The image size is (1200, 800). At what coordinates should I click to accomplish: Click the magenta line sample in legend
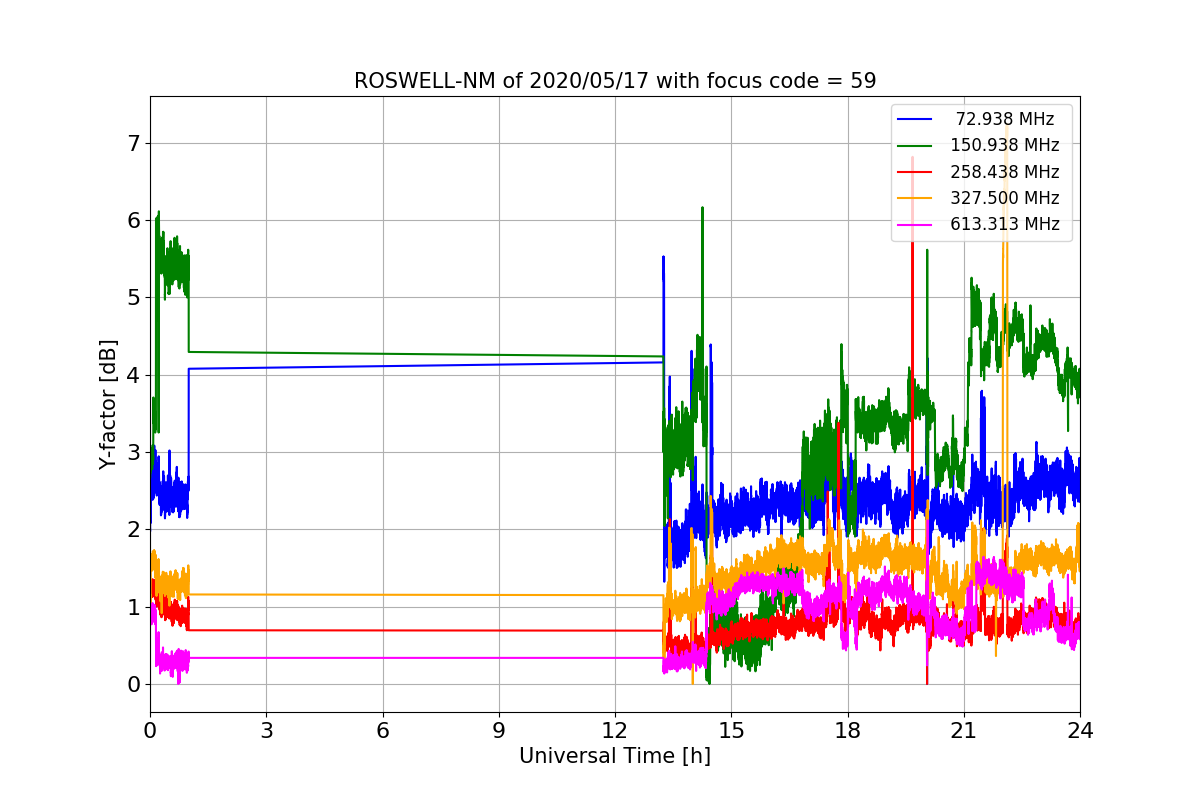click(x=915, y=225)
